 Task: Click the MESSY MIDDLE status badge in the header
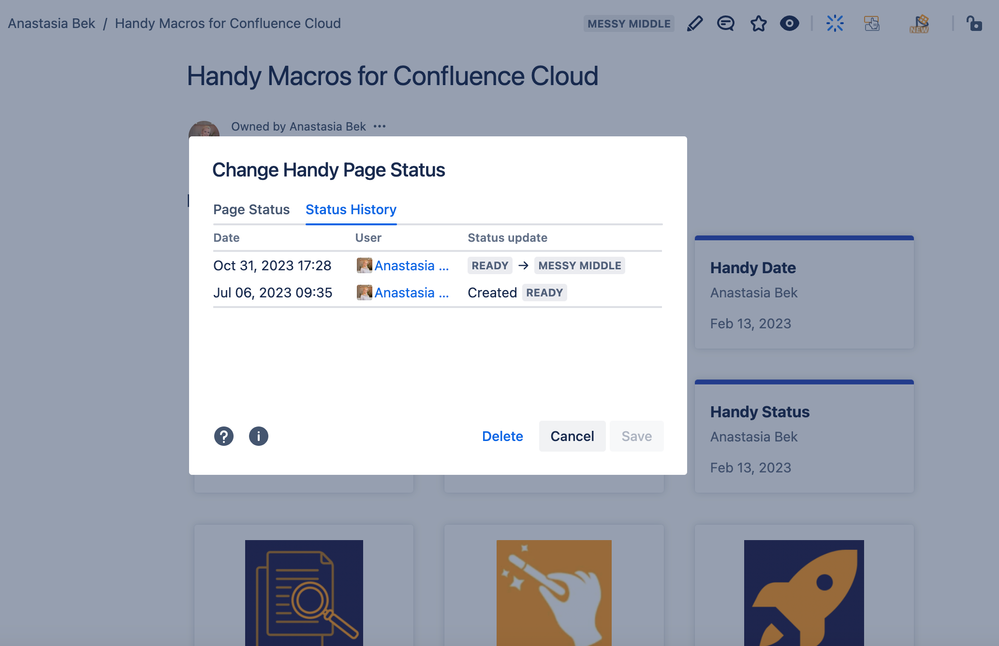tap(629, 24)
